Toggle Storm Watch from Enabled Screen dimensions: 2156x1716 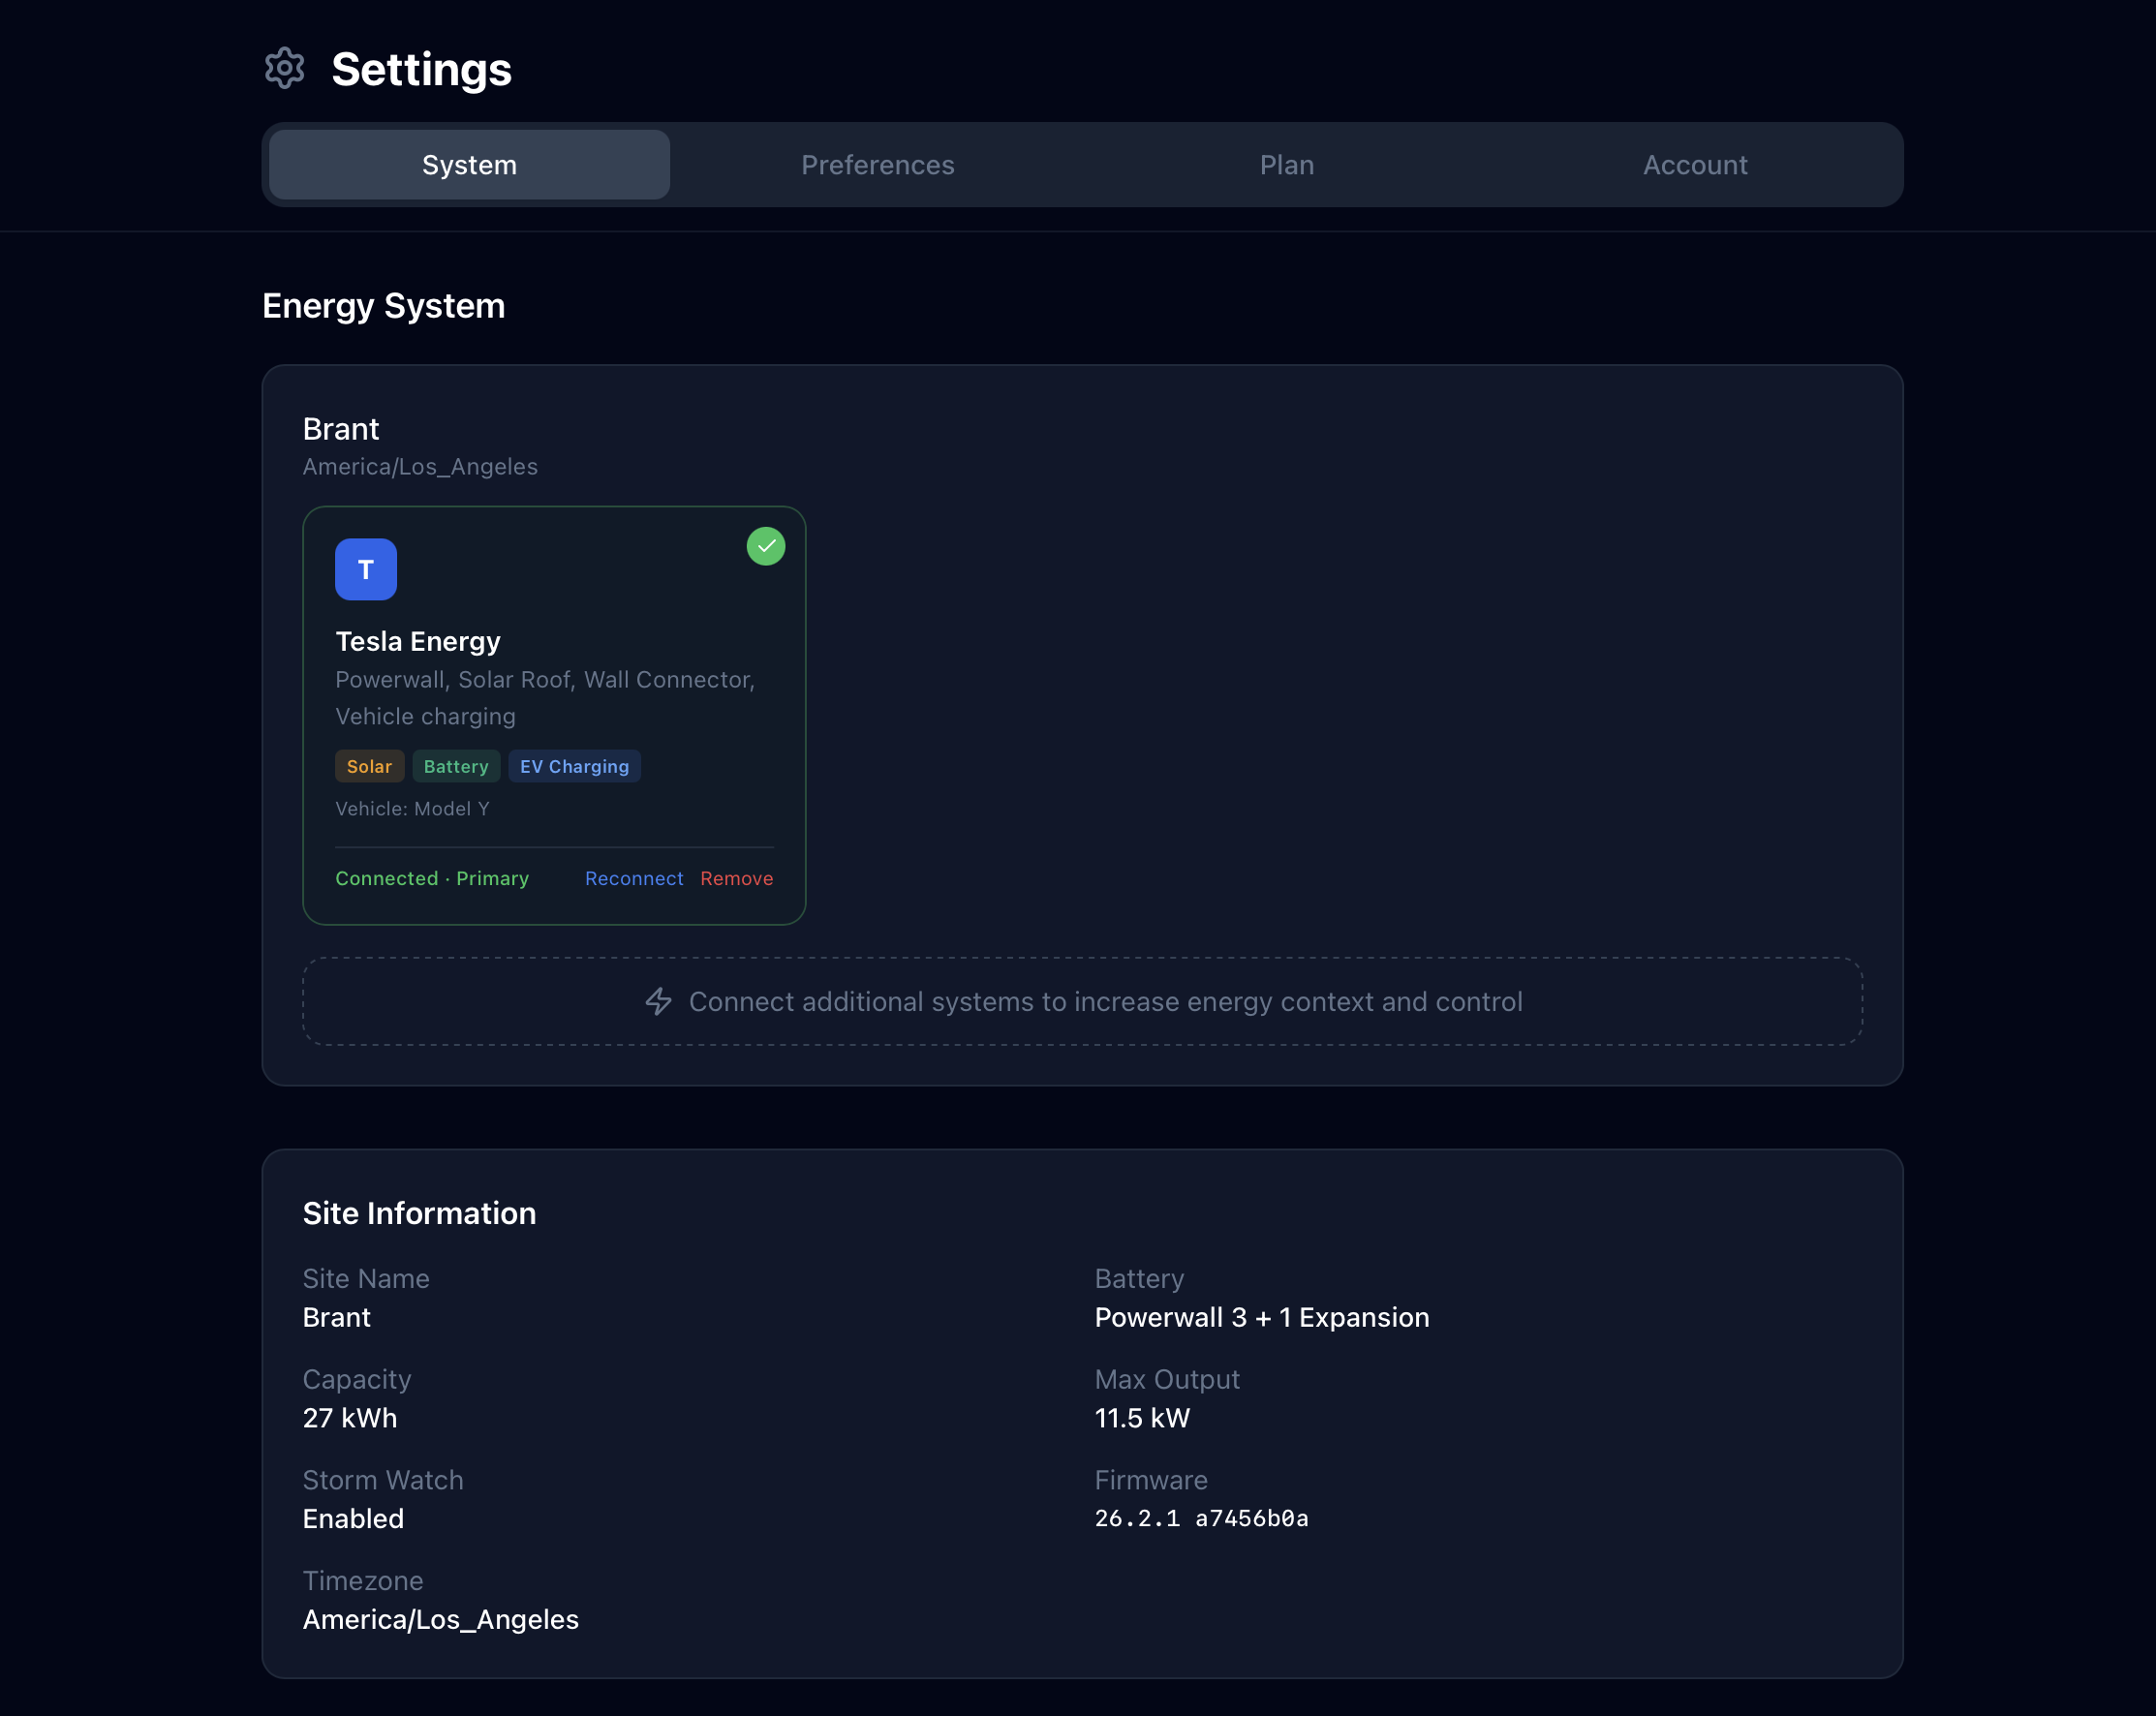[x=353, y=1518]
